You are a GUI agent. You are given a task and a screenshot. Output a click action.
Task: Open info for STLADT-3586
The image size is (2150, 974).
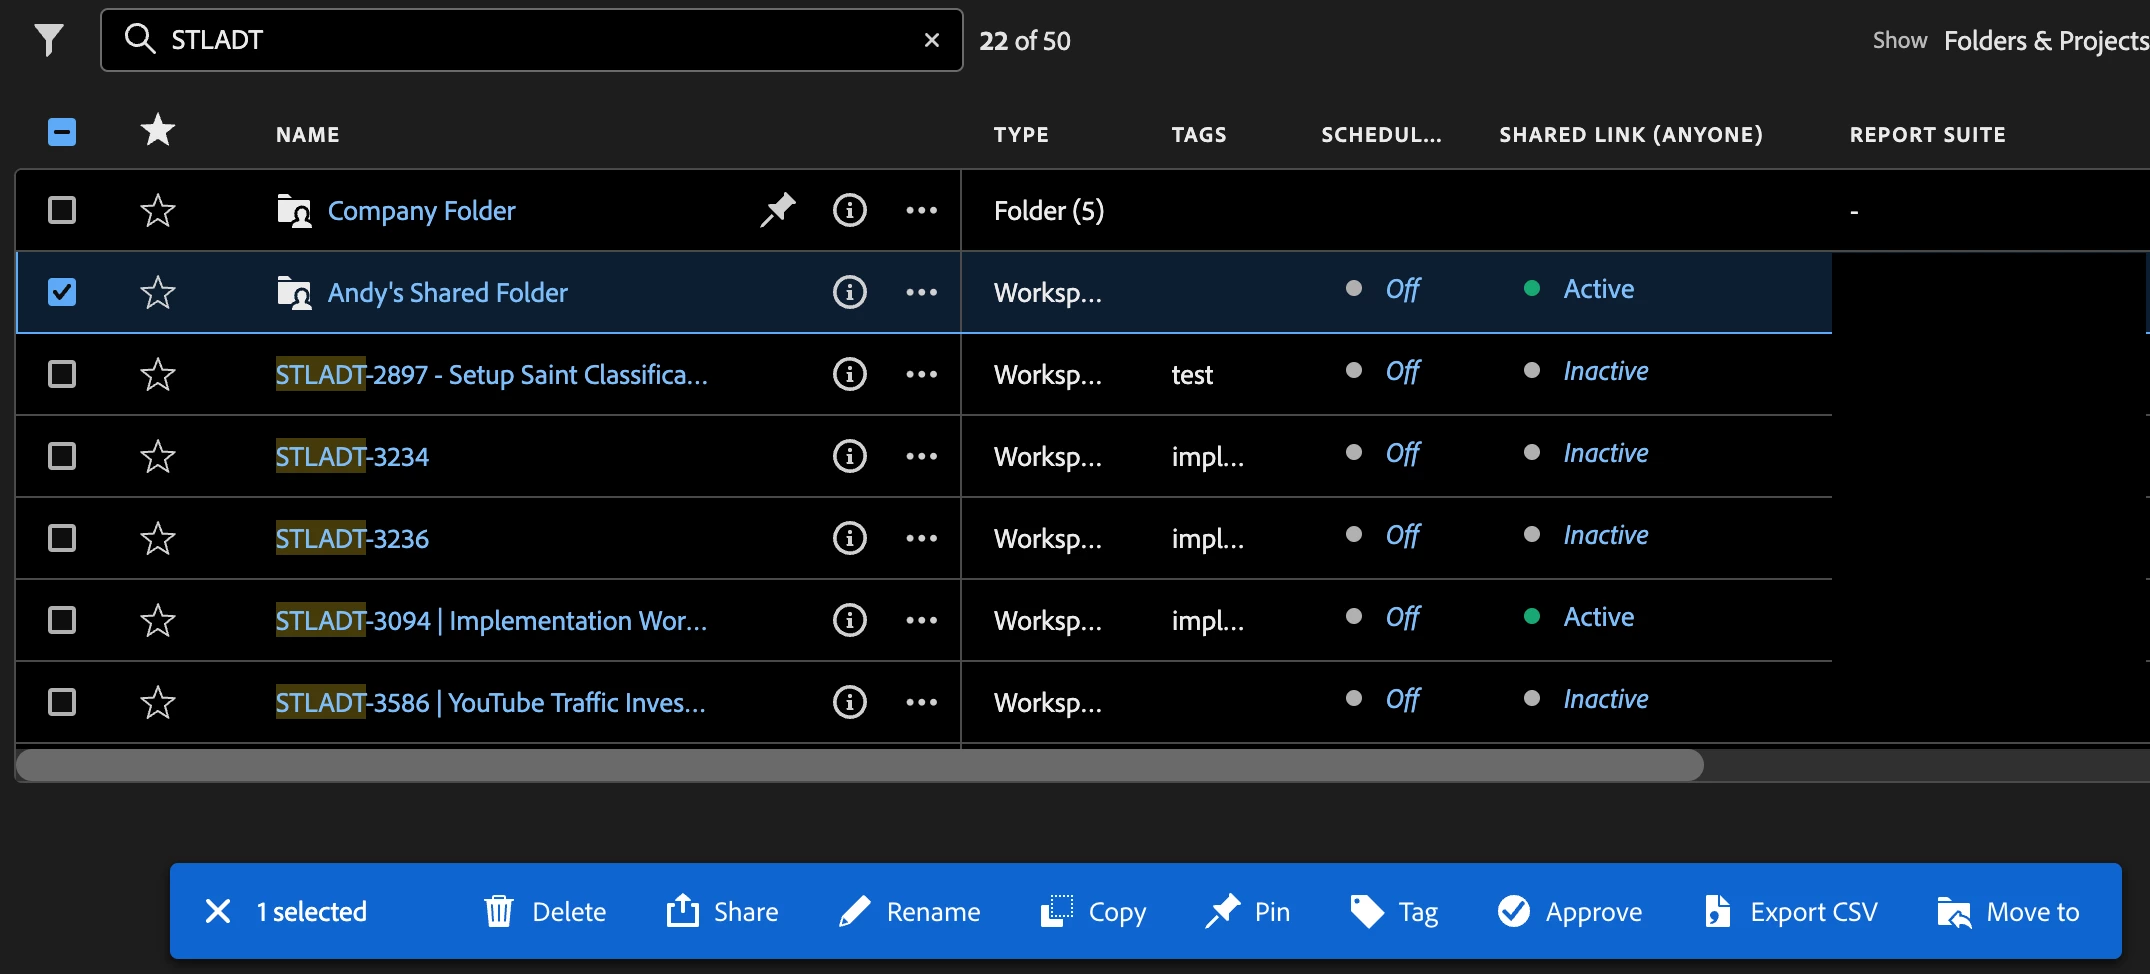850,702
